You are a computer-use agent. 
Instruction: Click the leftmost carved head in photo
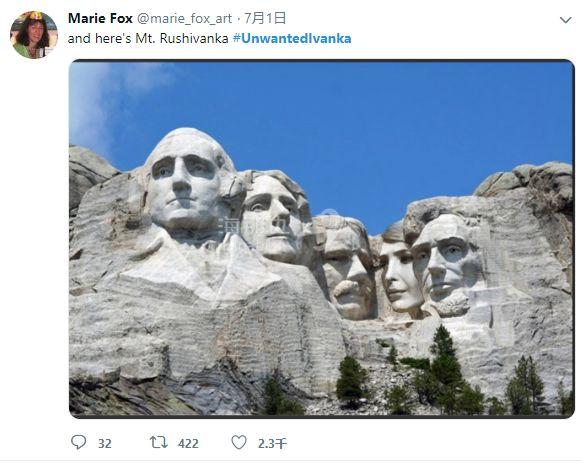point(185,182)
